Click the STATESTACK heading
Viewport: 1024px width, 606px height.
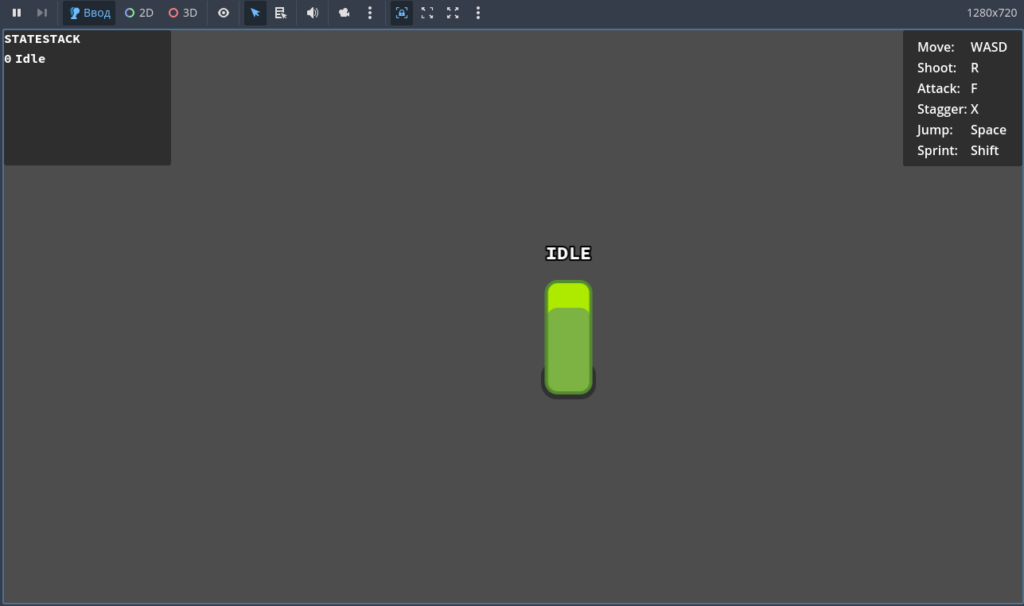[x=42, y=39]
